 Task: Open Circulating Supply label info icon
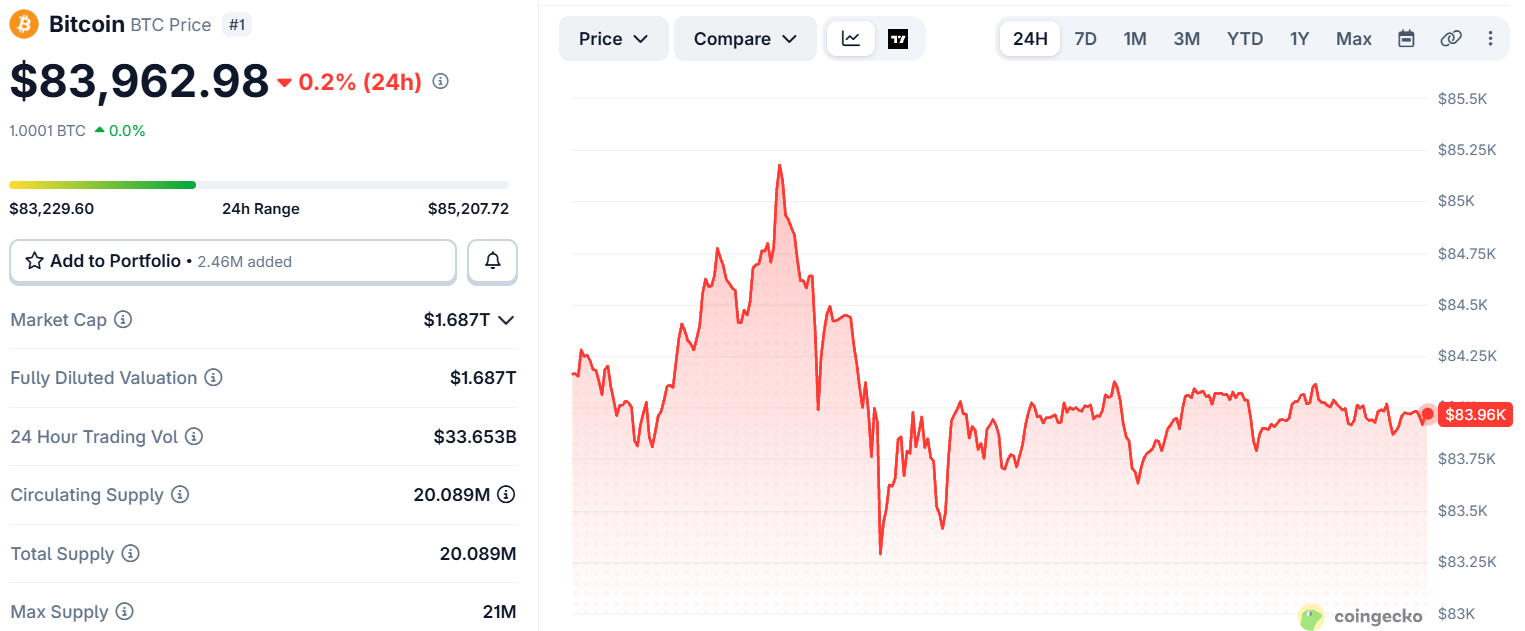(180, 495)
